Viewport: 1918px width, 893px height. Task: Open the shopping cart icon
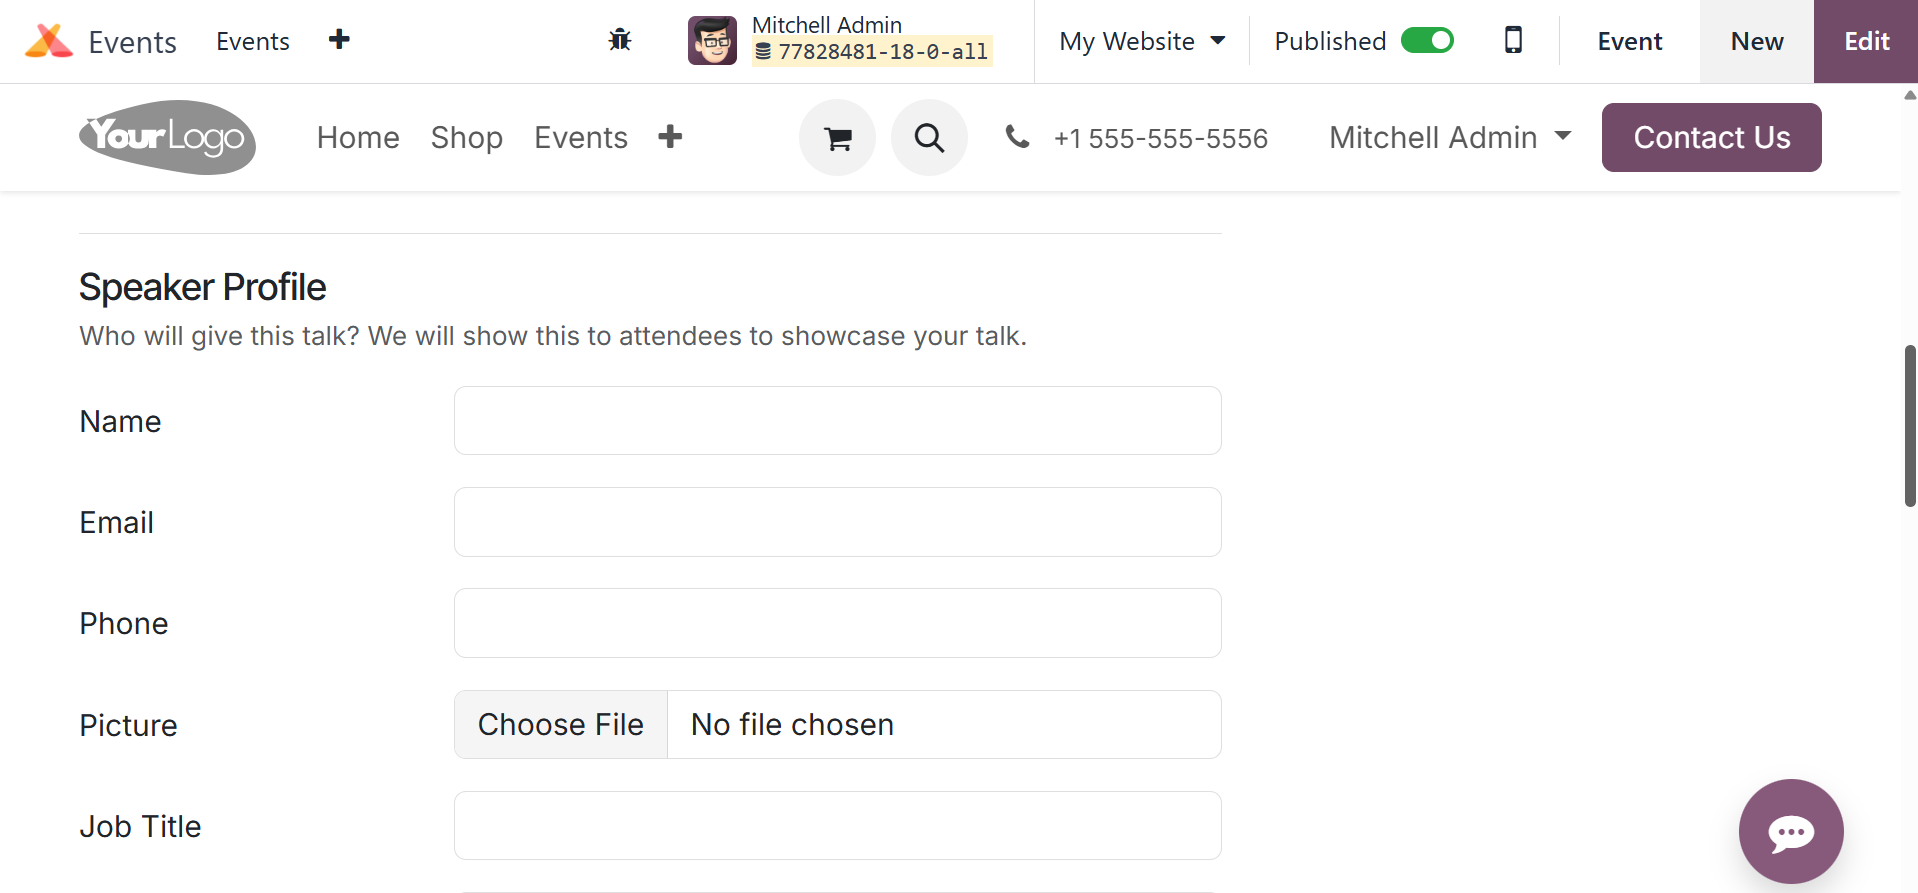point(838,138)
